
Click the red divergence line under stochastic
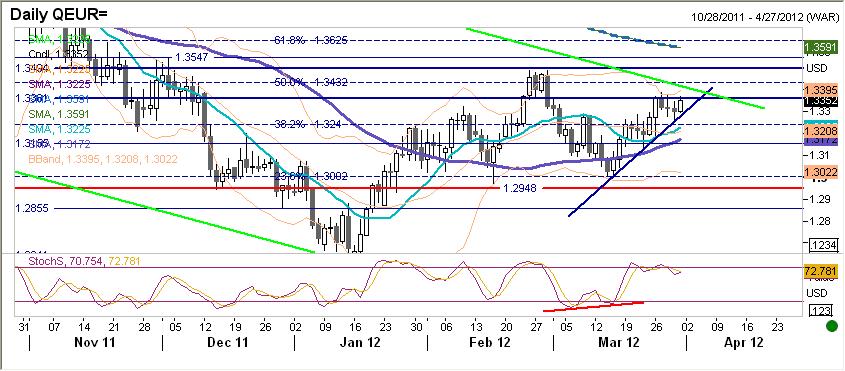click(593, 307)
